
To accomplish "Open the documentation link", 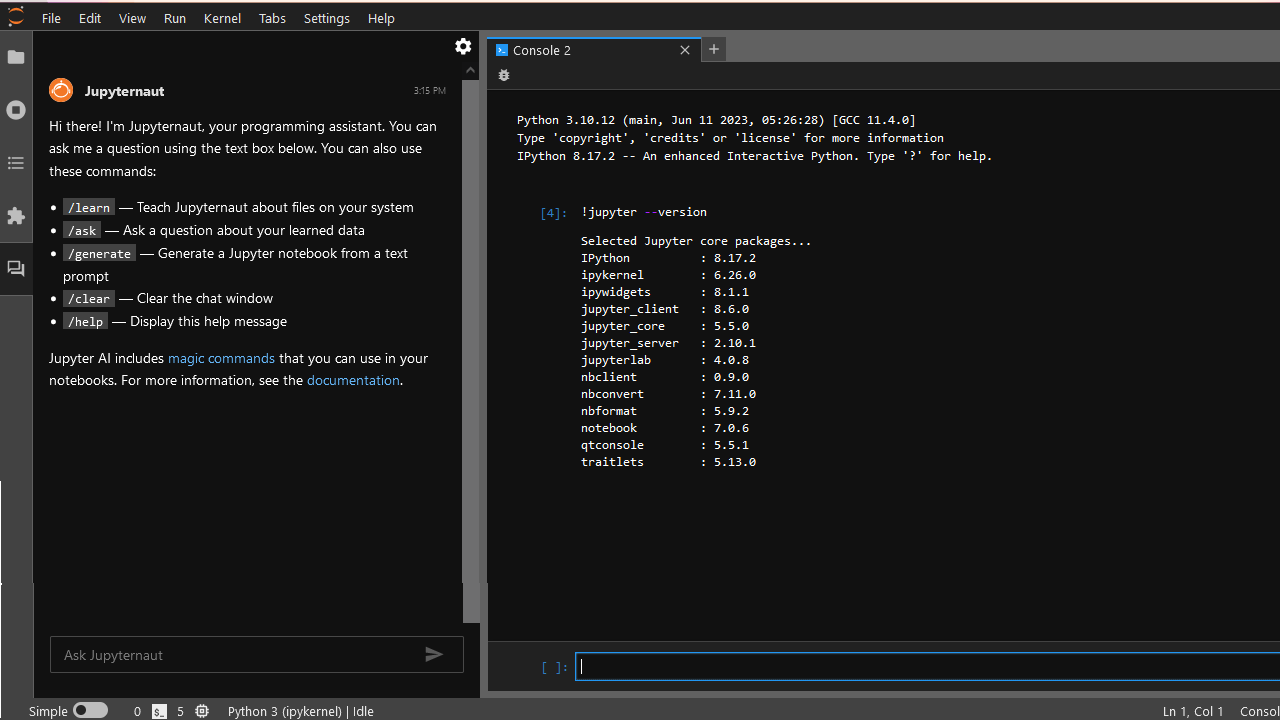I will pyautogui.click(x=353, y=380).
